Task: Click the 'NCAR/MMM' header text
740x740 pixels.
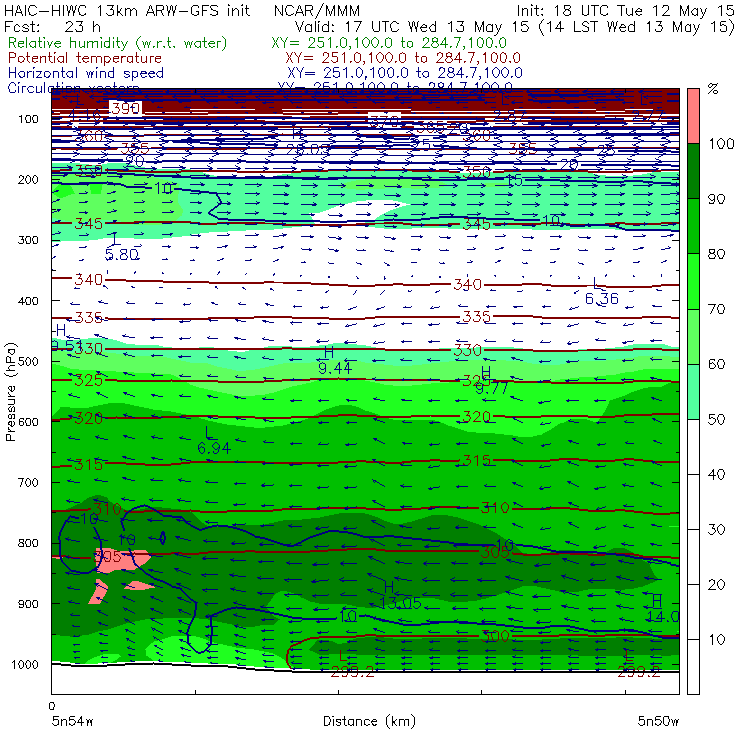Action: (317, 11)
